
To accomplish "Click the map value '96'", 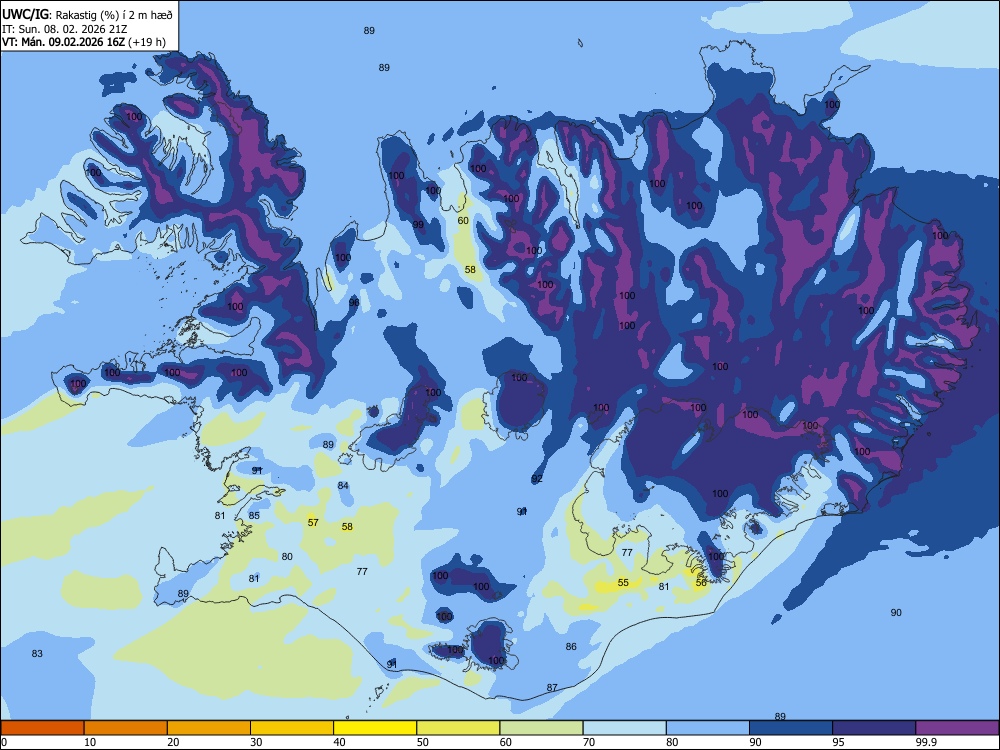I will 354,303.
